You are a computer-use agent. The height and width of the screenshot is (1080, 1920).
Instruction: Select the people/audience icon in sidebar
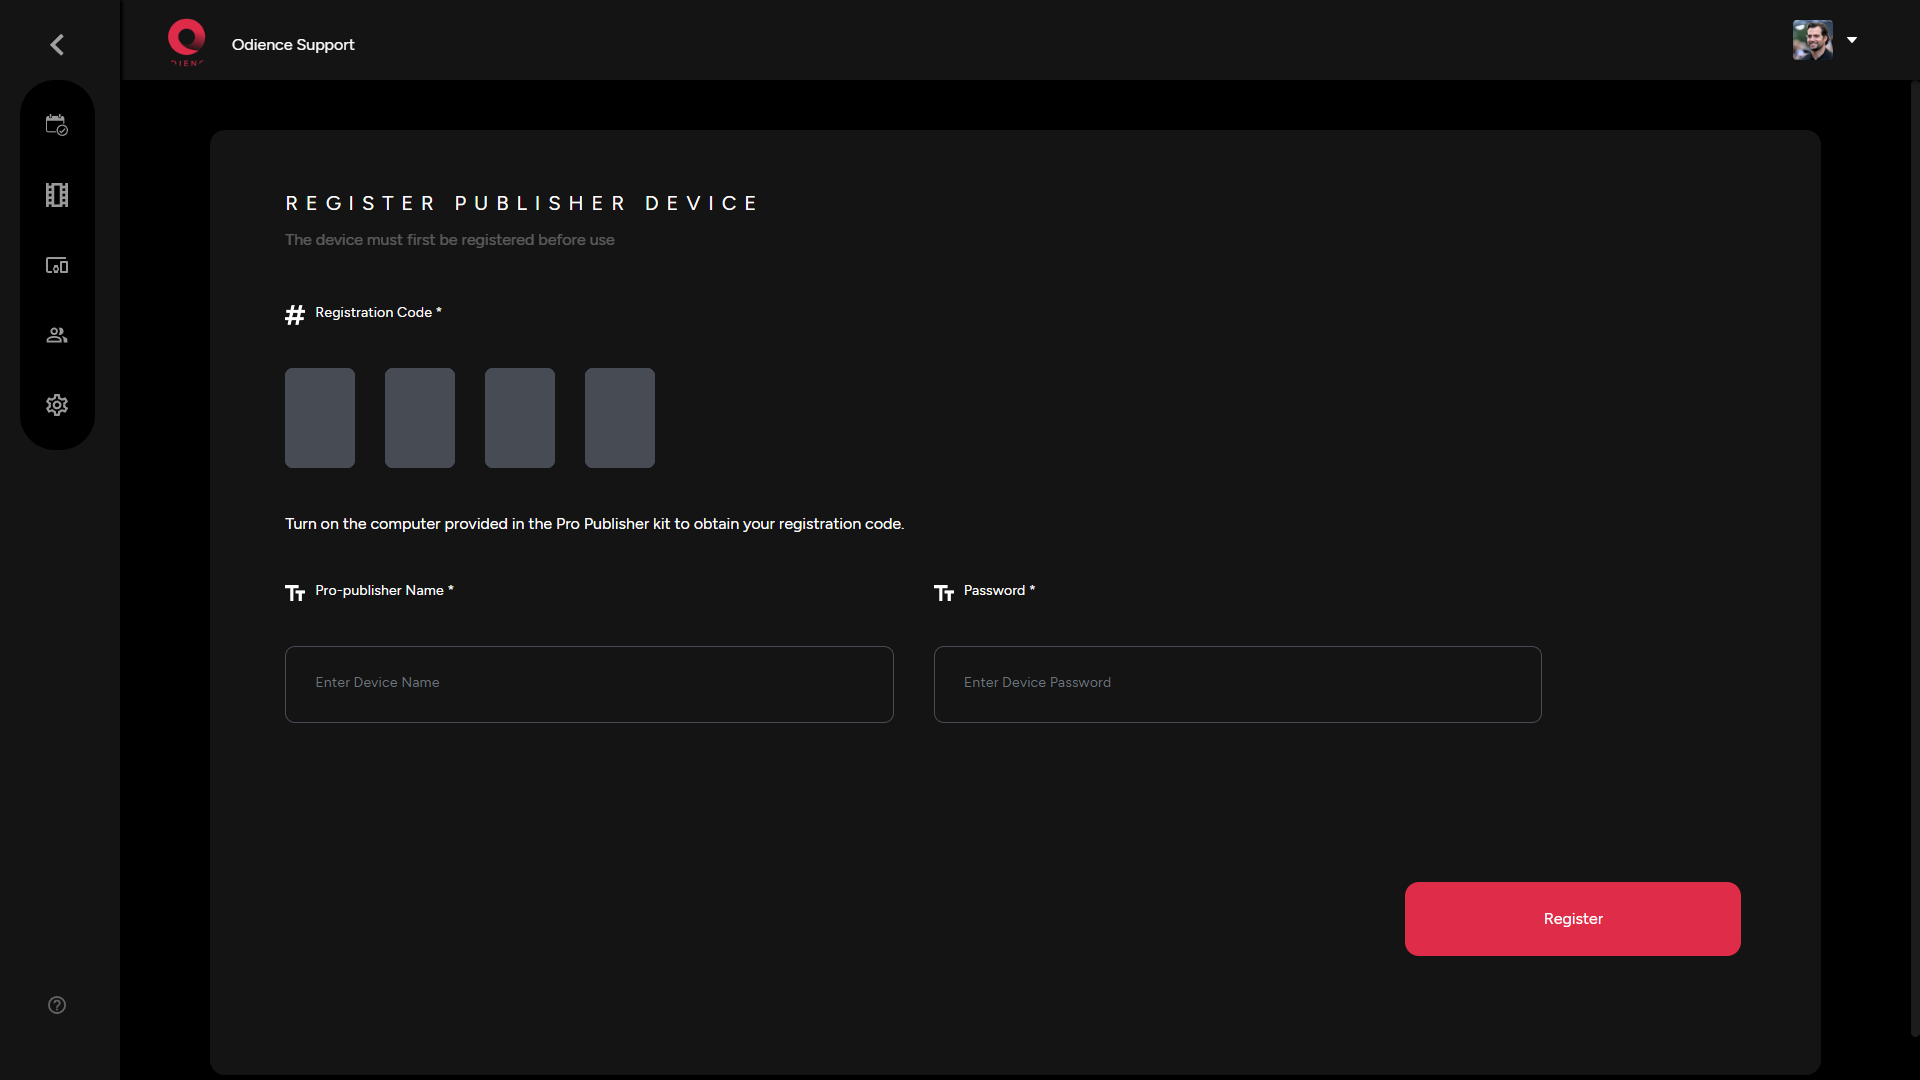click(57, 335)
